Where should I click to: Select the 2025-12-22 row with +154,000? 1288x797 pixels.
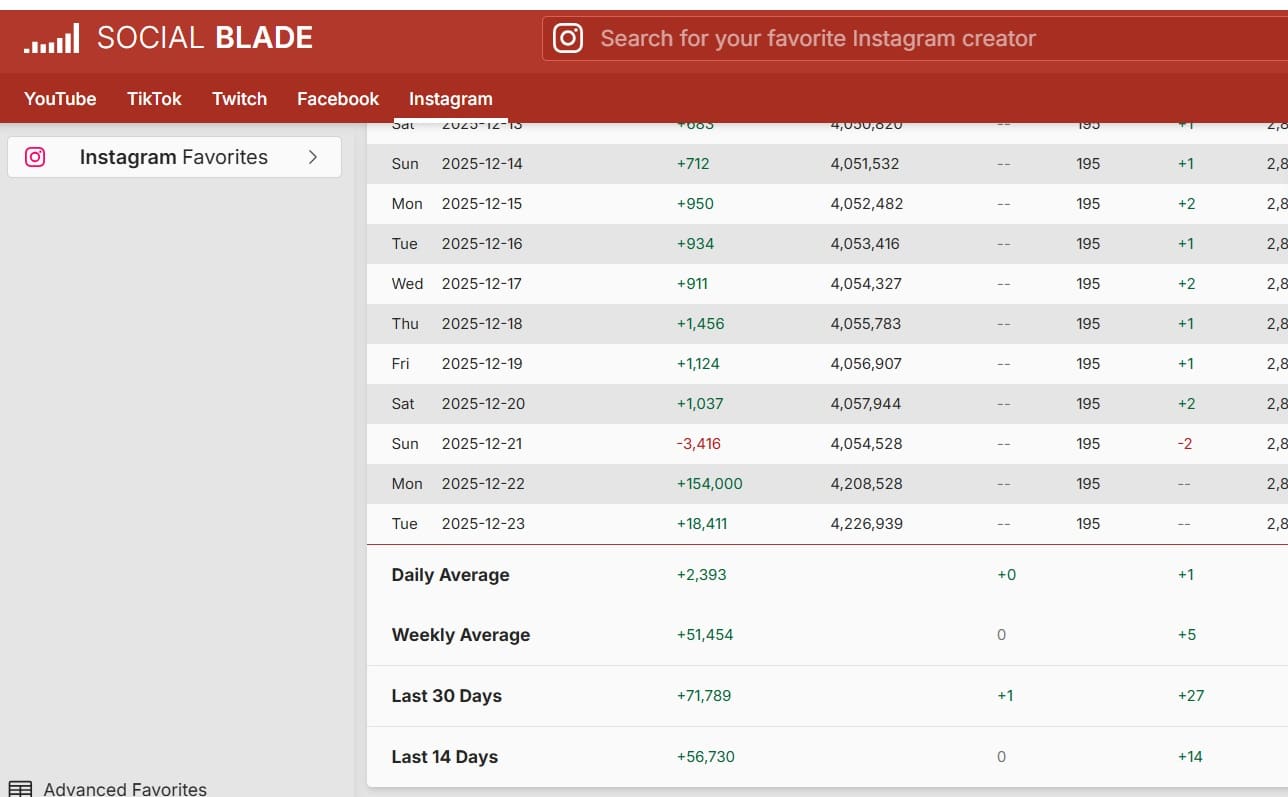709,484
